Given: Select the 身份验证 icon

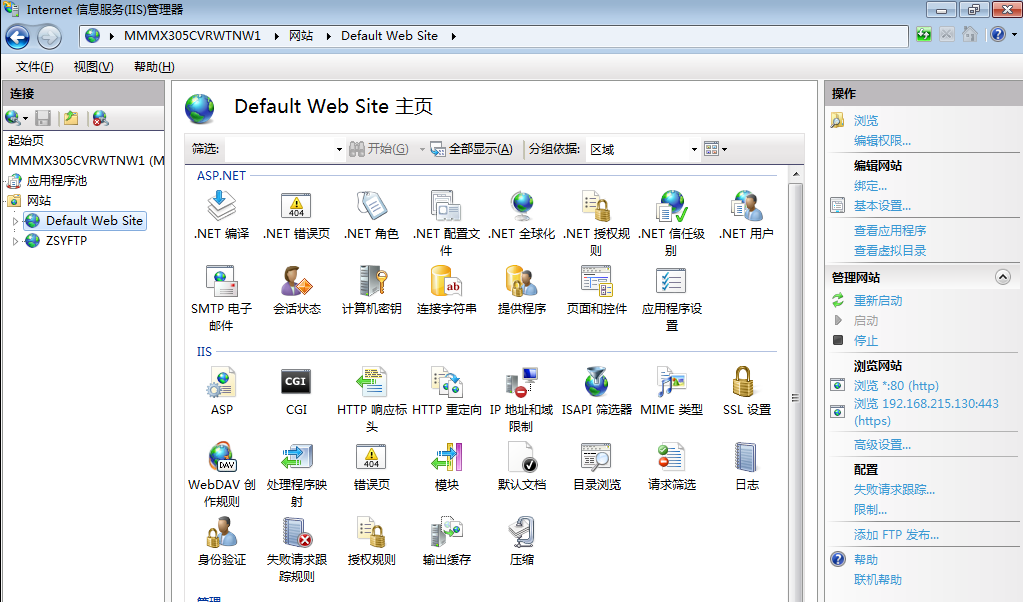Looking at the screenshot, I should pos(221,532).
